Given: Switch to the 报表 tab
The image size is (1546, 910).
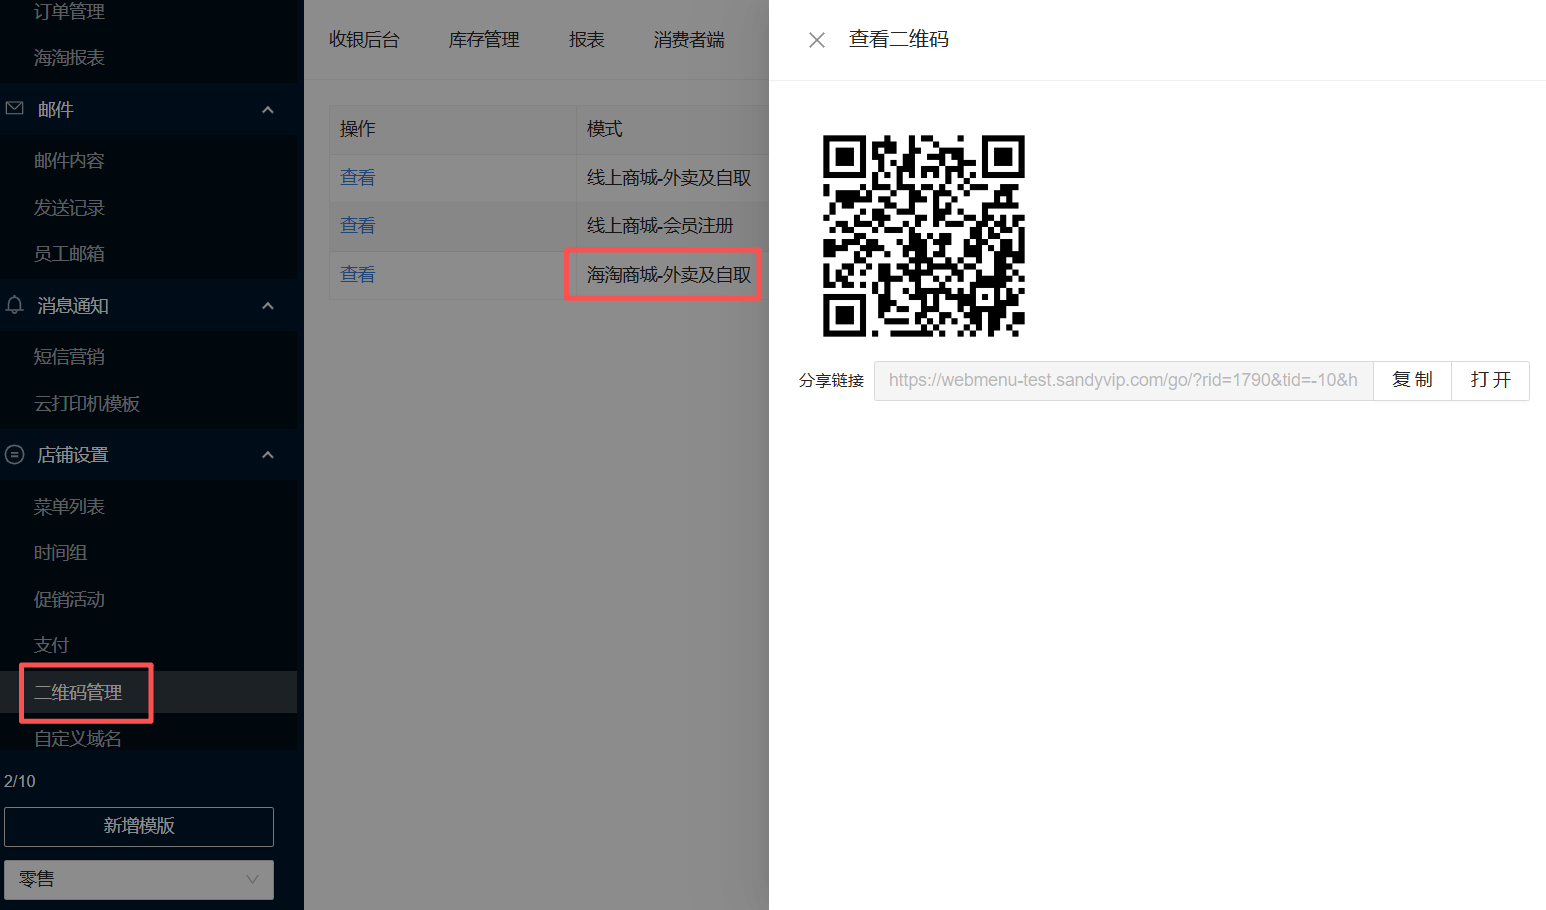Looking at the screenshot, I should coord(586,40).
